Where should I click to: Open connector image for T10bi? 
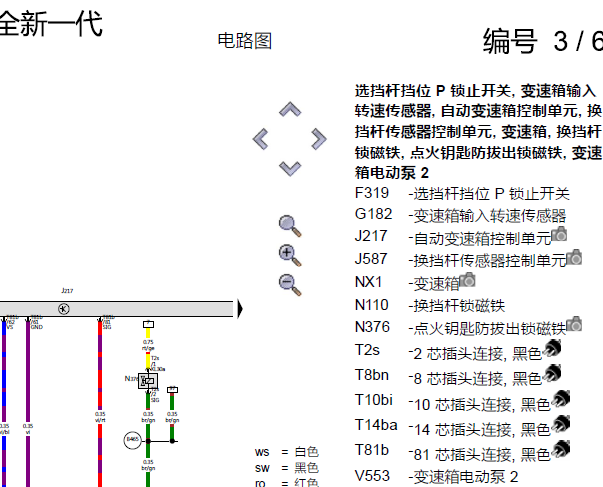pyautogui.click(x=561, y=399)
